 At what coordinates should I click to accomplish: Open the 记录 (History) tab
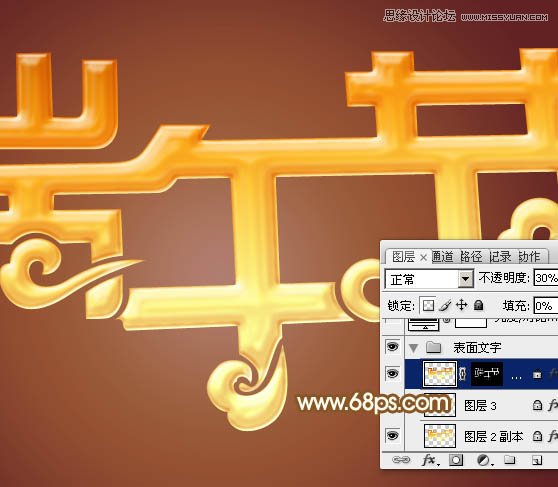point(500,256)
